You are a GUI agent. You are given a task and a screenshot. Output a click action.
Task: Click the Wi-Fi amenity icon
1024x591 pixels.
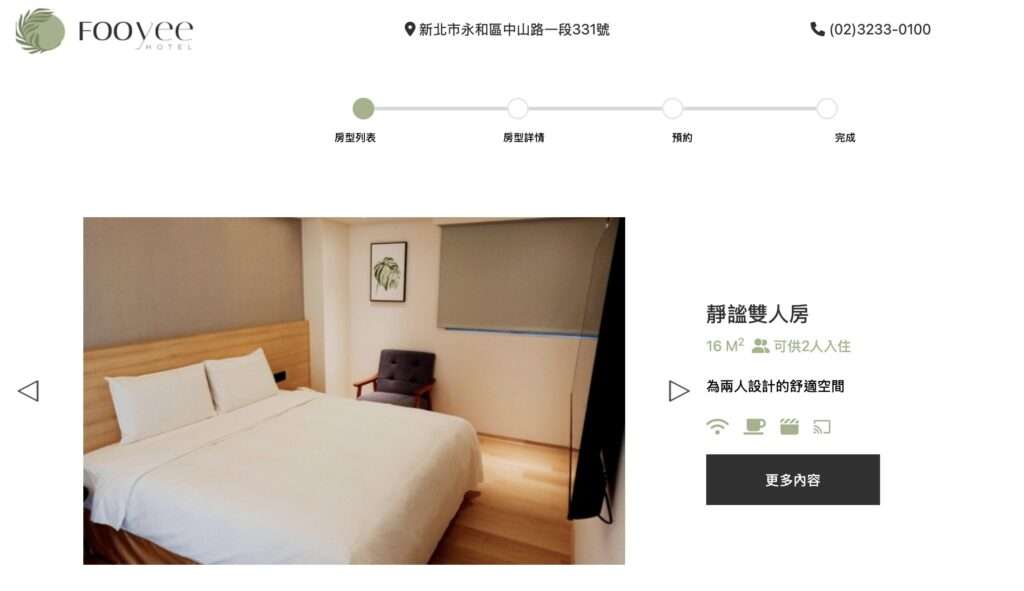pos(717,426)
